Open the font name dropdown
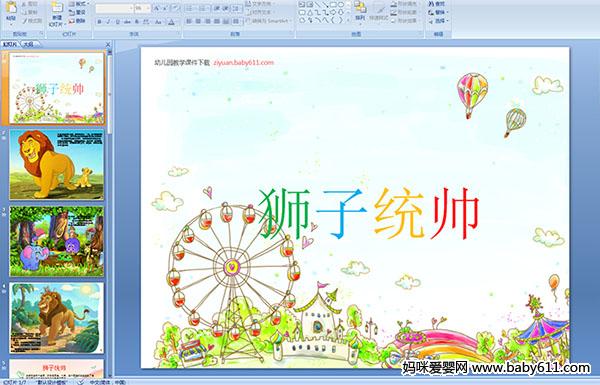Viewport: 600px width, 385px height. click(130, 8)
